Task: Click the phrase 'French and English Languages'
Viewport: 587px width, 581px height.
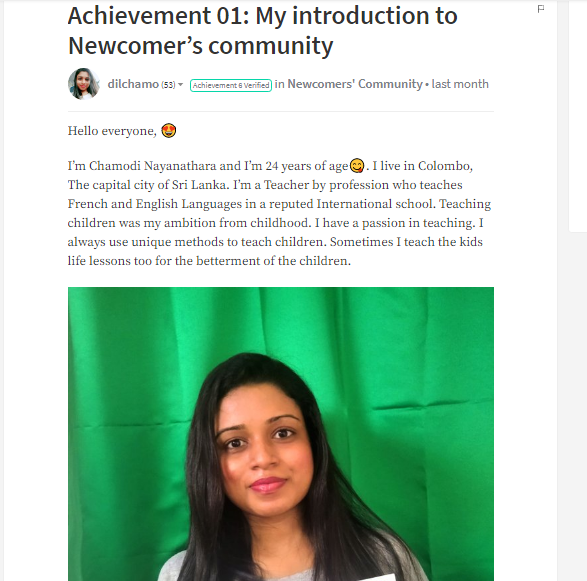Action: coord(155,204)
